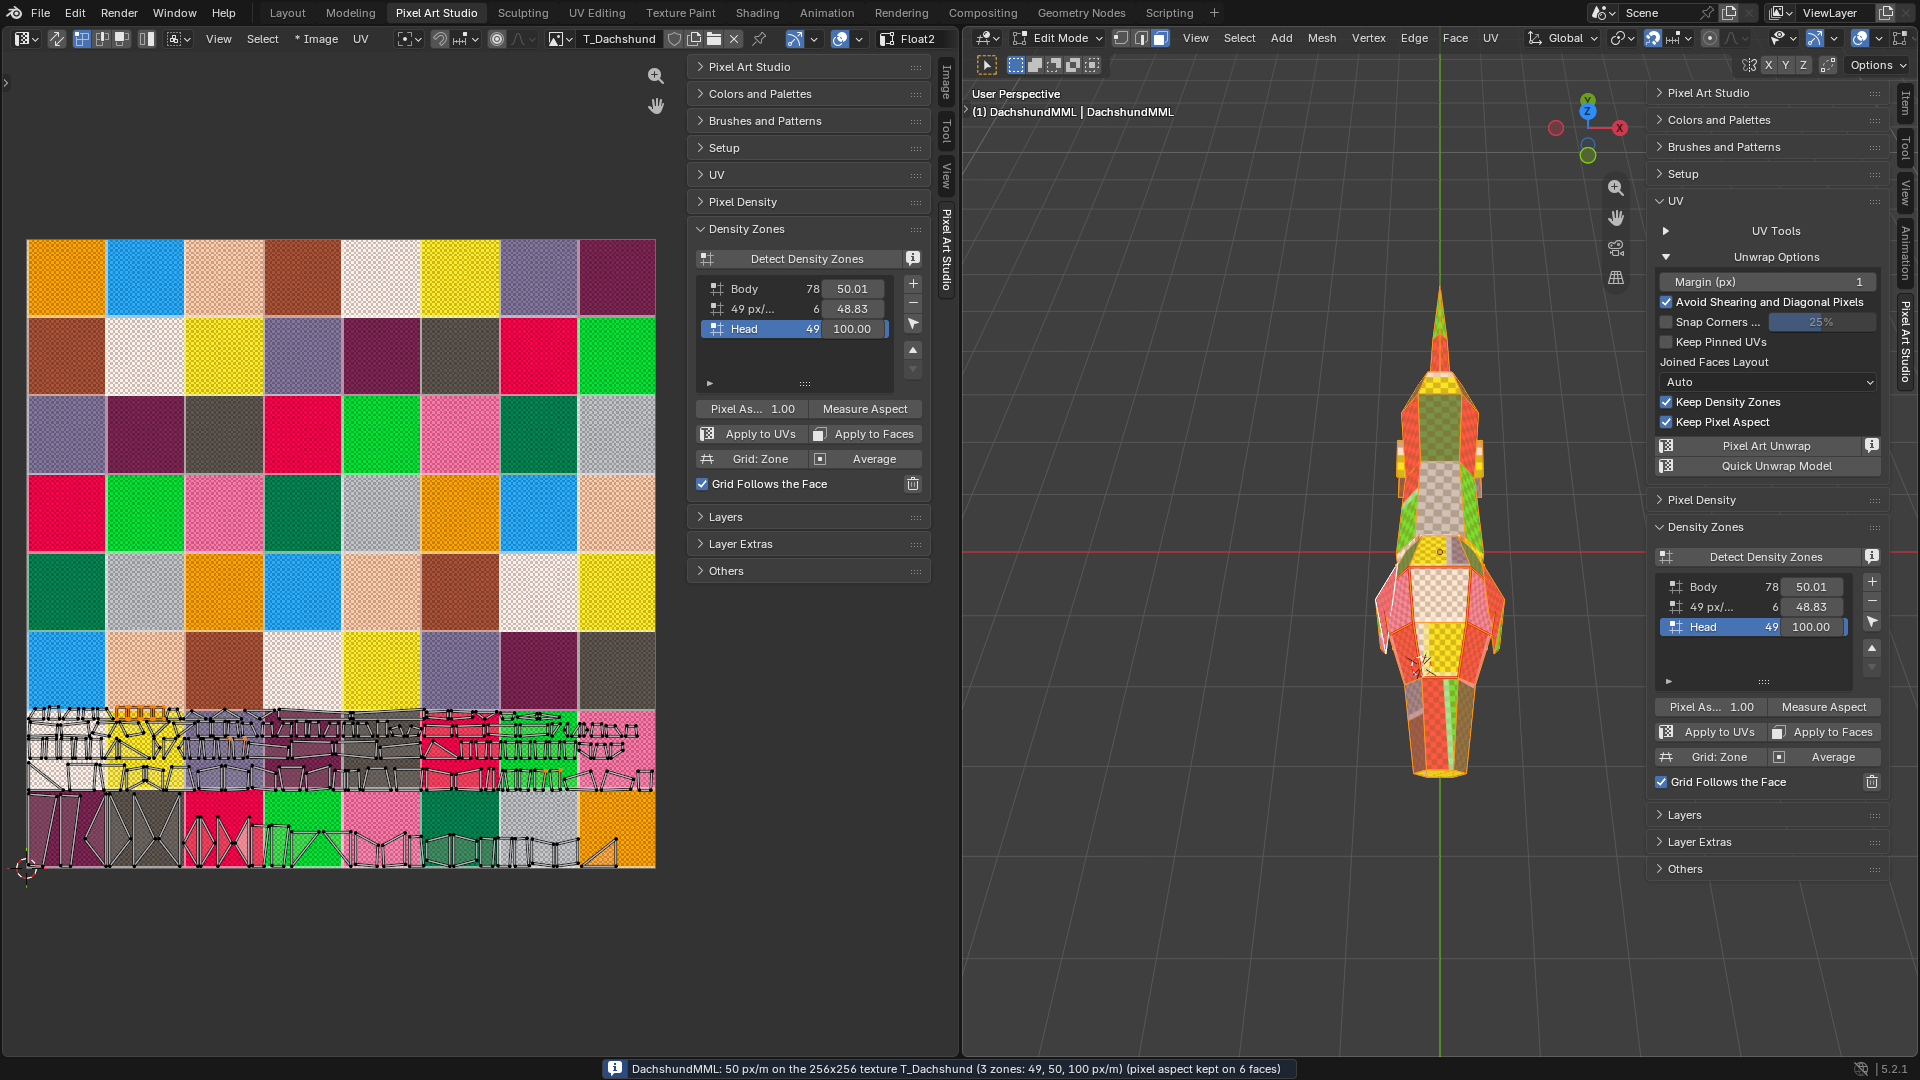Click info icon beside Pixel Art Unwrap
This screenshot has width=1920, height=1080.
pyautogui.click(x=1871, y=445)
